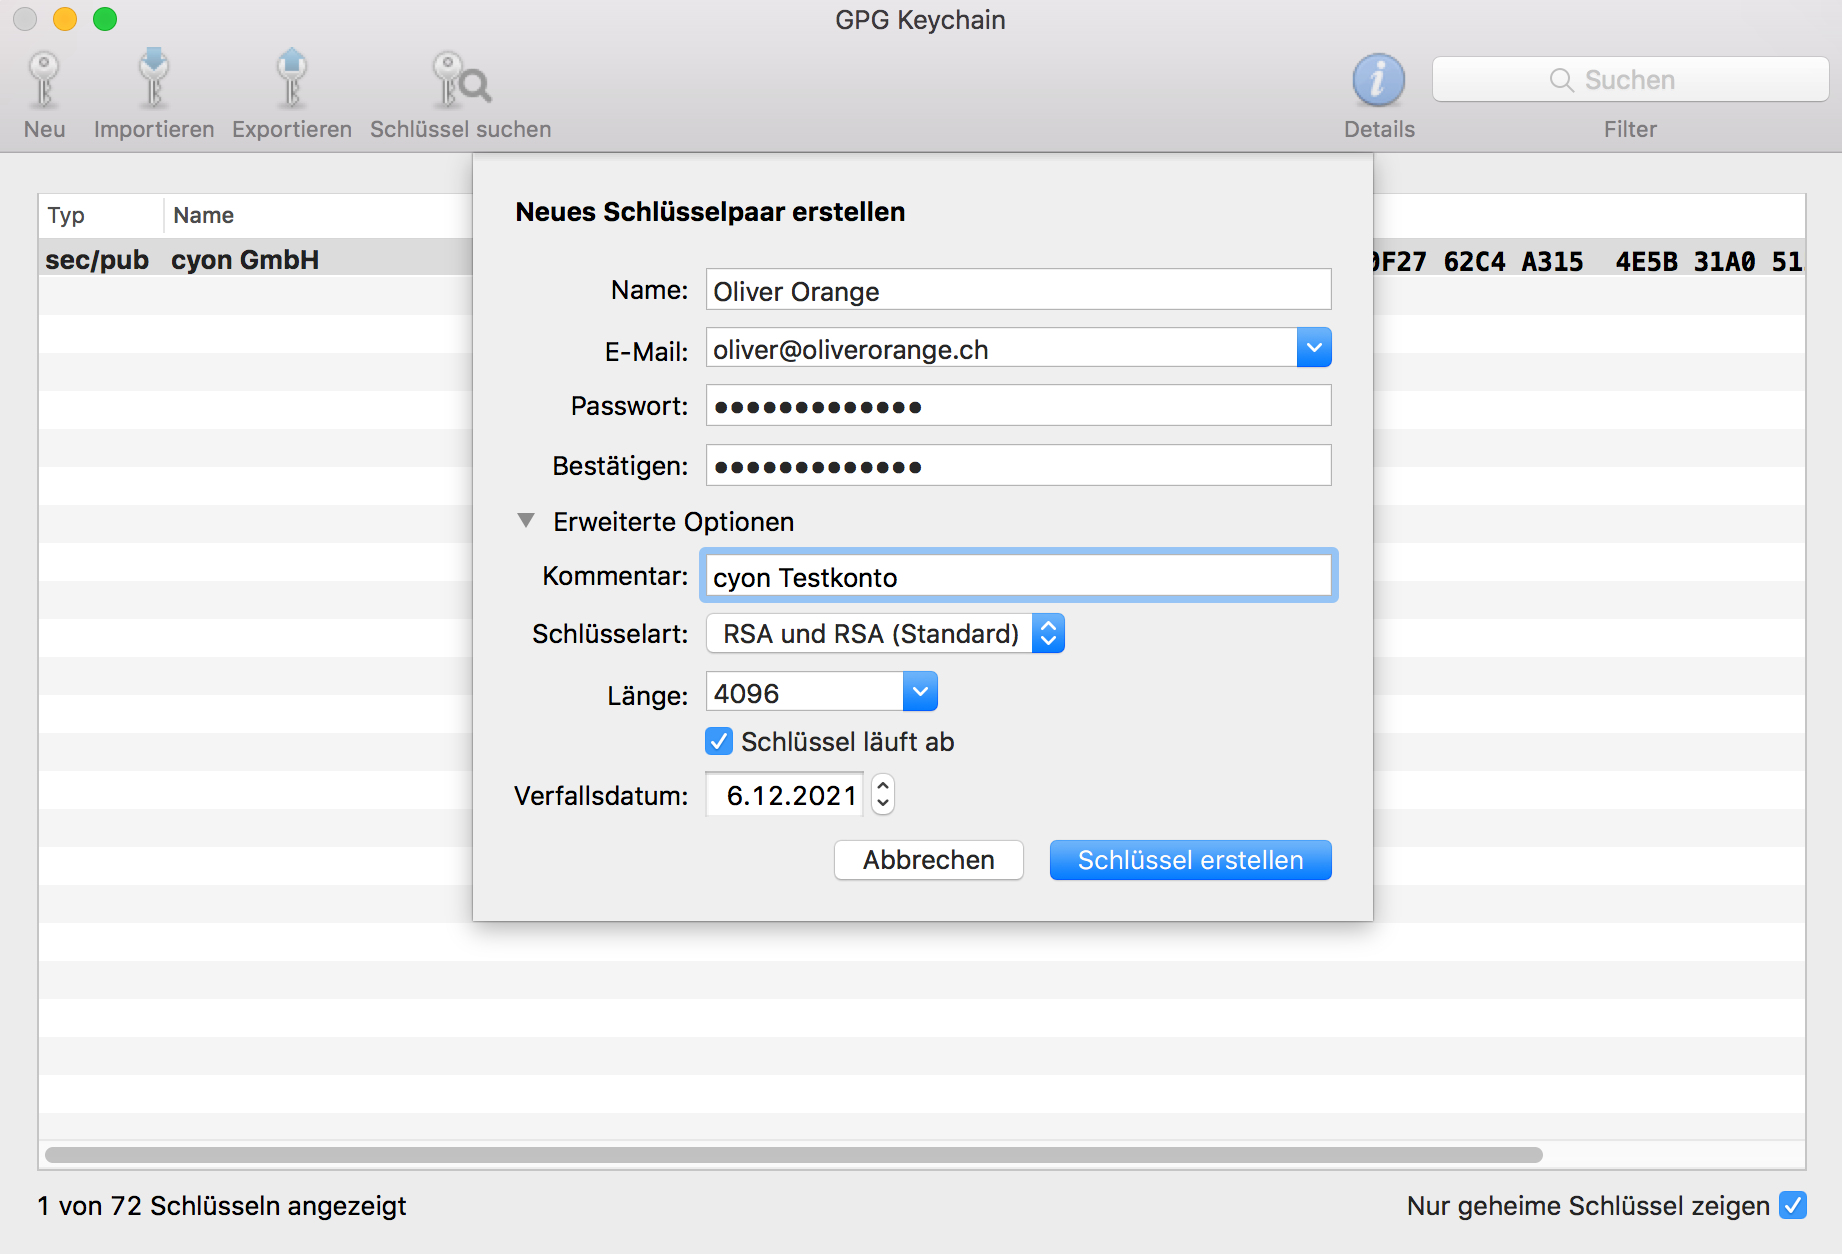The height and width of the screenshot is (1254, 1842).
Task: Click into the E-Mail field
Action: pos(1001,348)
